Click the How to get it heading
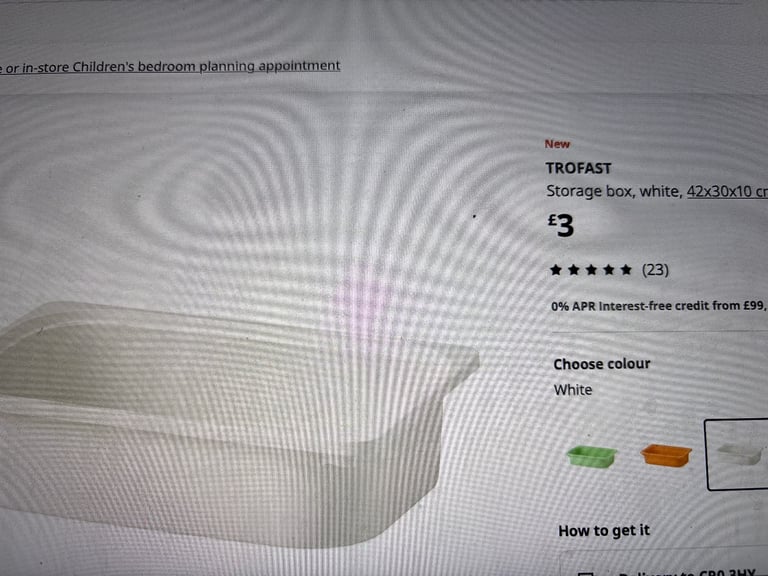The height and width of the screenshot is (576, 768). point(604,530)
